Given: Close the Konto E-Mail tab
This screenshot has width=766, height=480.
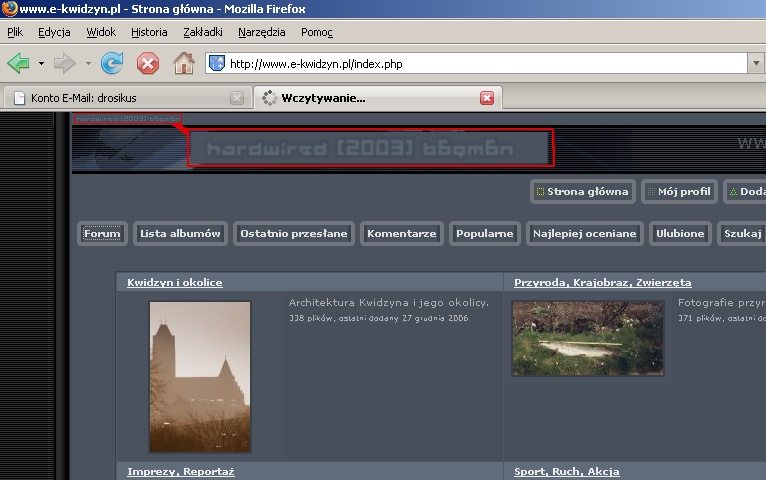Looking at the screenshot, I should click(x=237, y=98).
